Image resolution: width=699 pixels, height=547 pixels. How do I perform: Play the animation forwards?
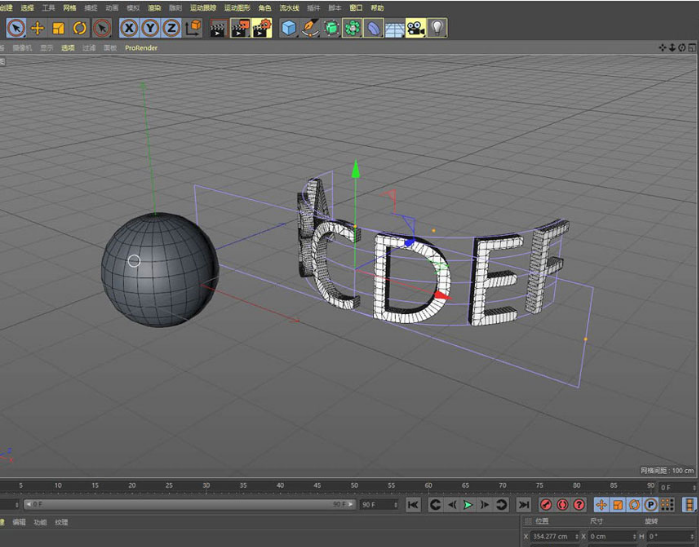click(x=468, y=505)
